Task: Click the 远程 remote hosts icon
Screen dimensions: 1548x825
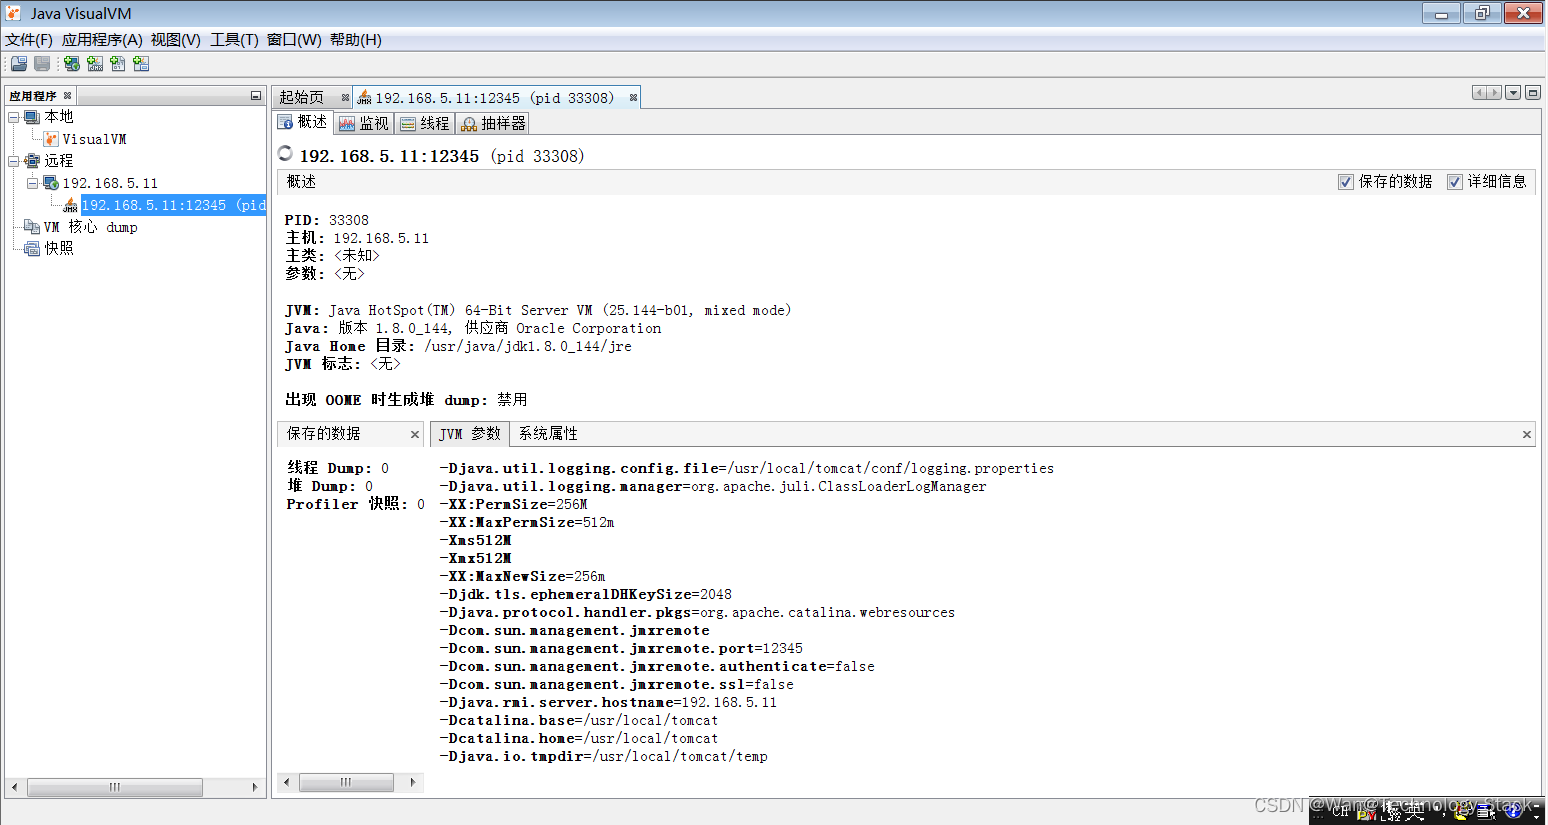Action: pyautogui.click(x=32, y=161)
